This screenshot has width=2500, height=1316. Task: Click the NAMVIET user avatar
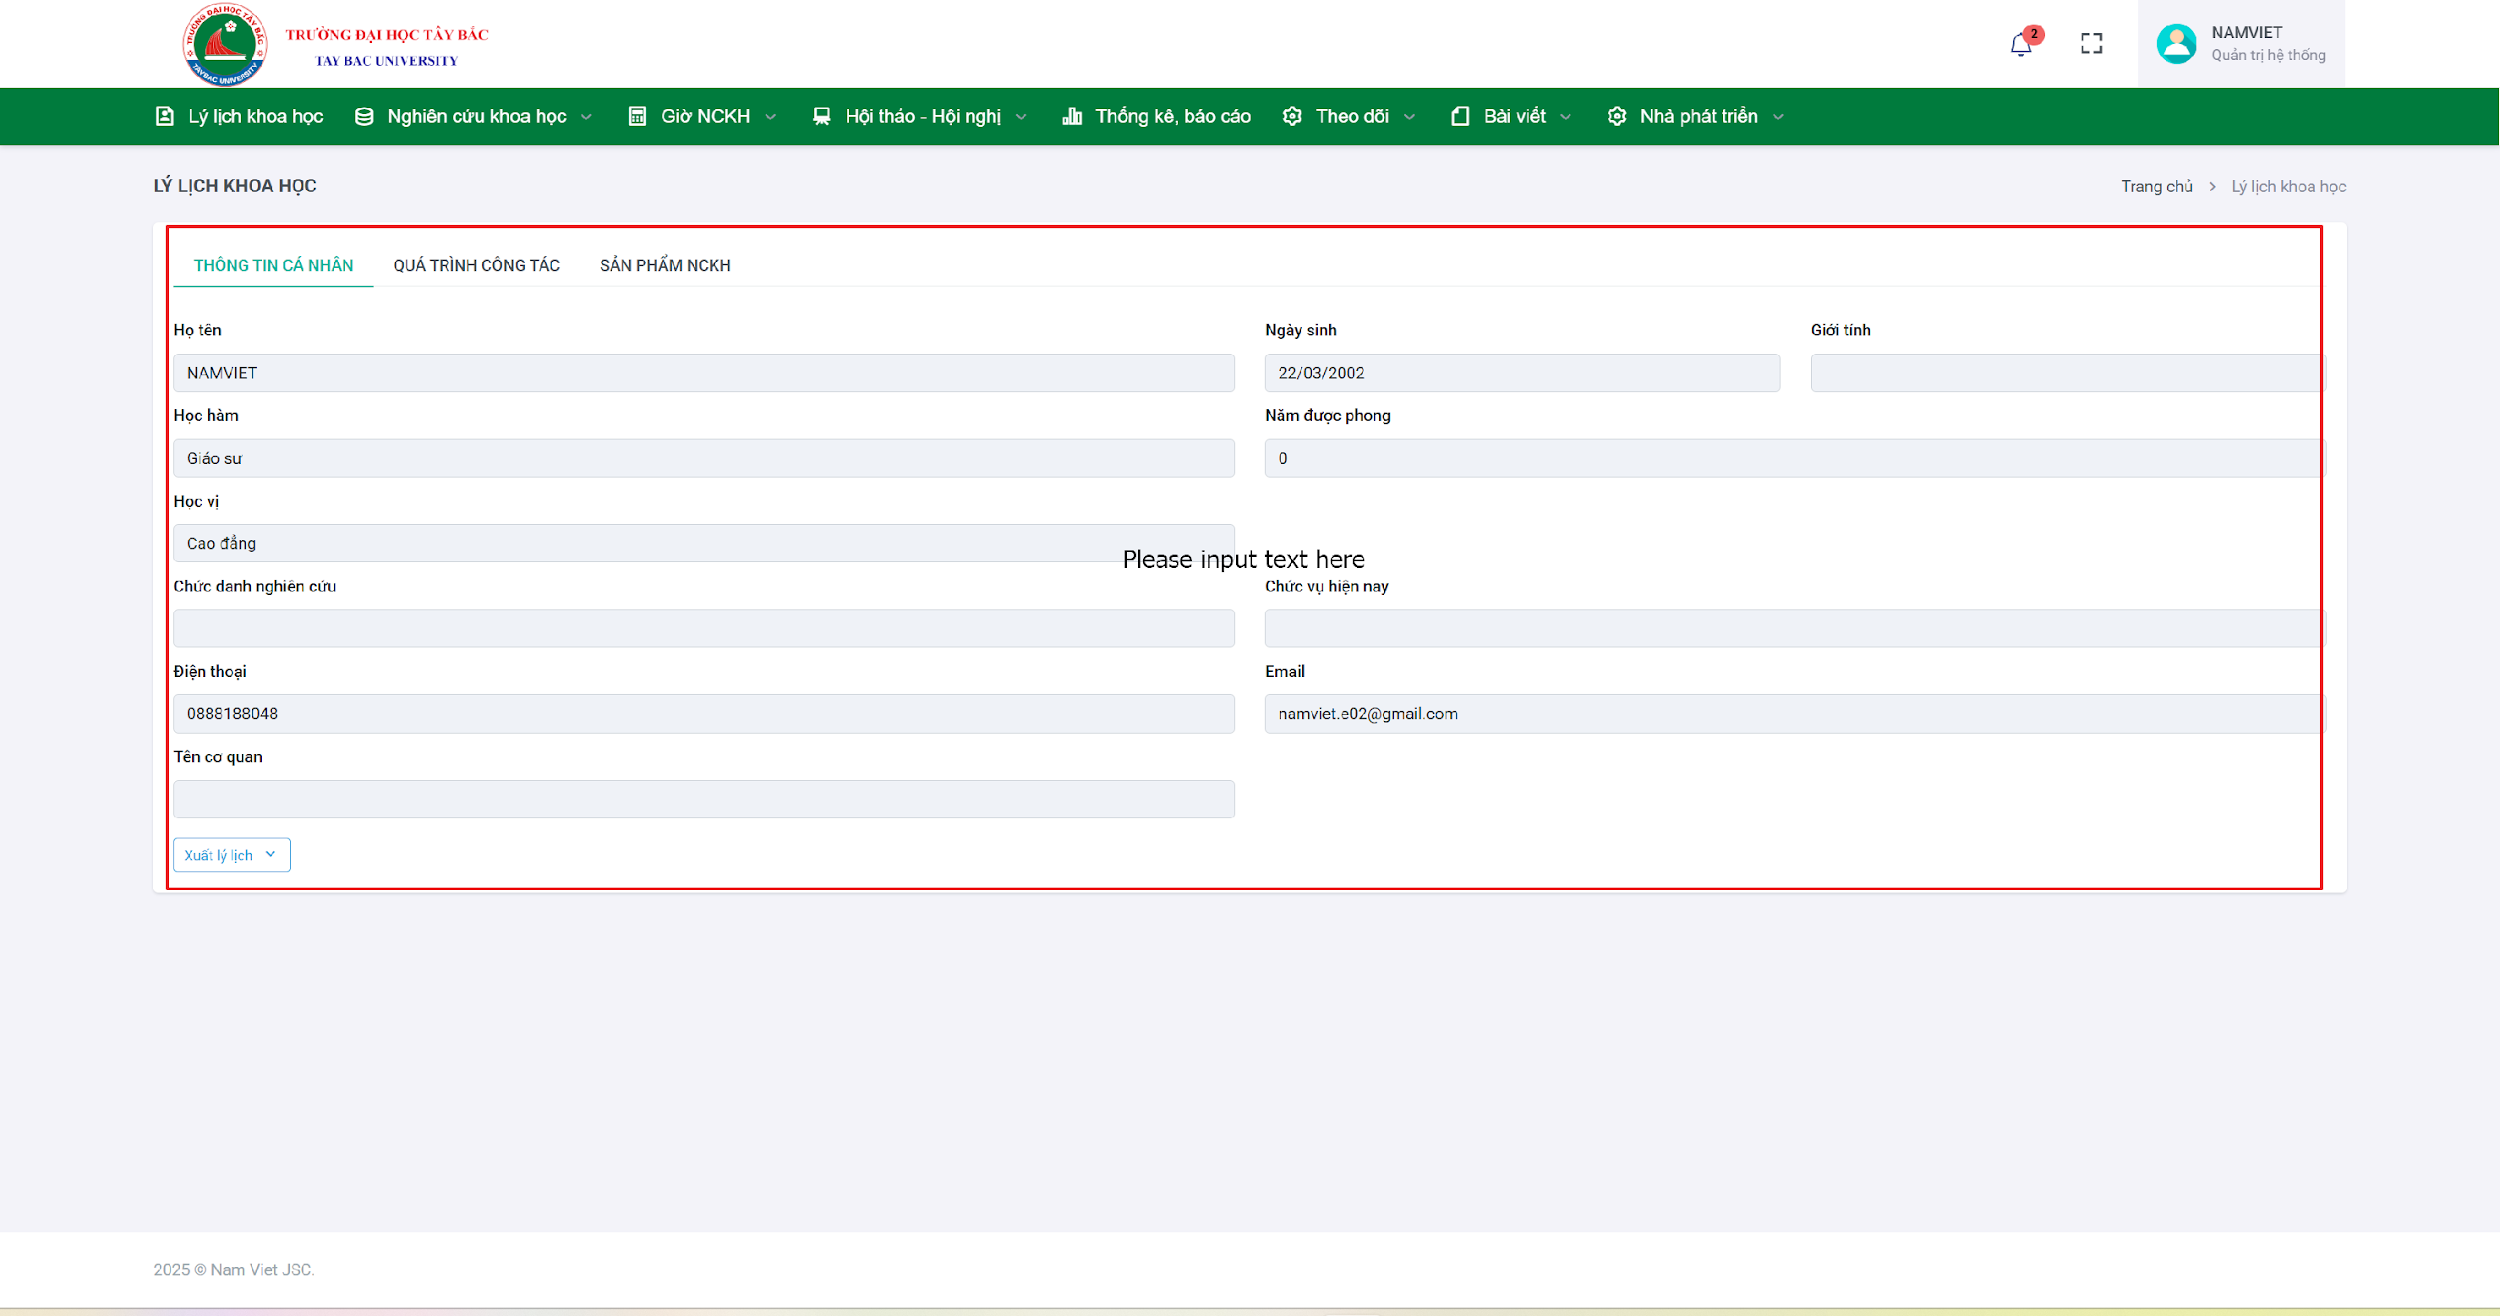pyautogui.click(x=2176, y=43)
